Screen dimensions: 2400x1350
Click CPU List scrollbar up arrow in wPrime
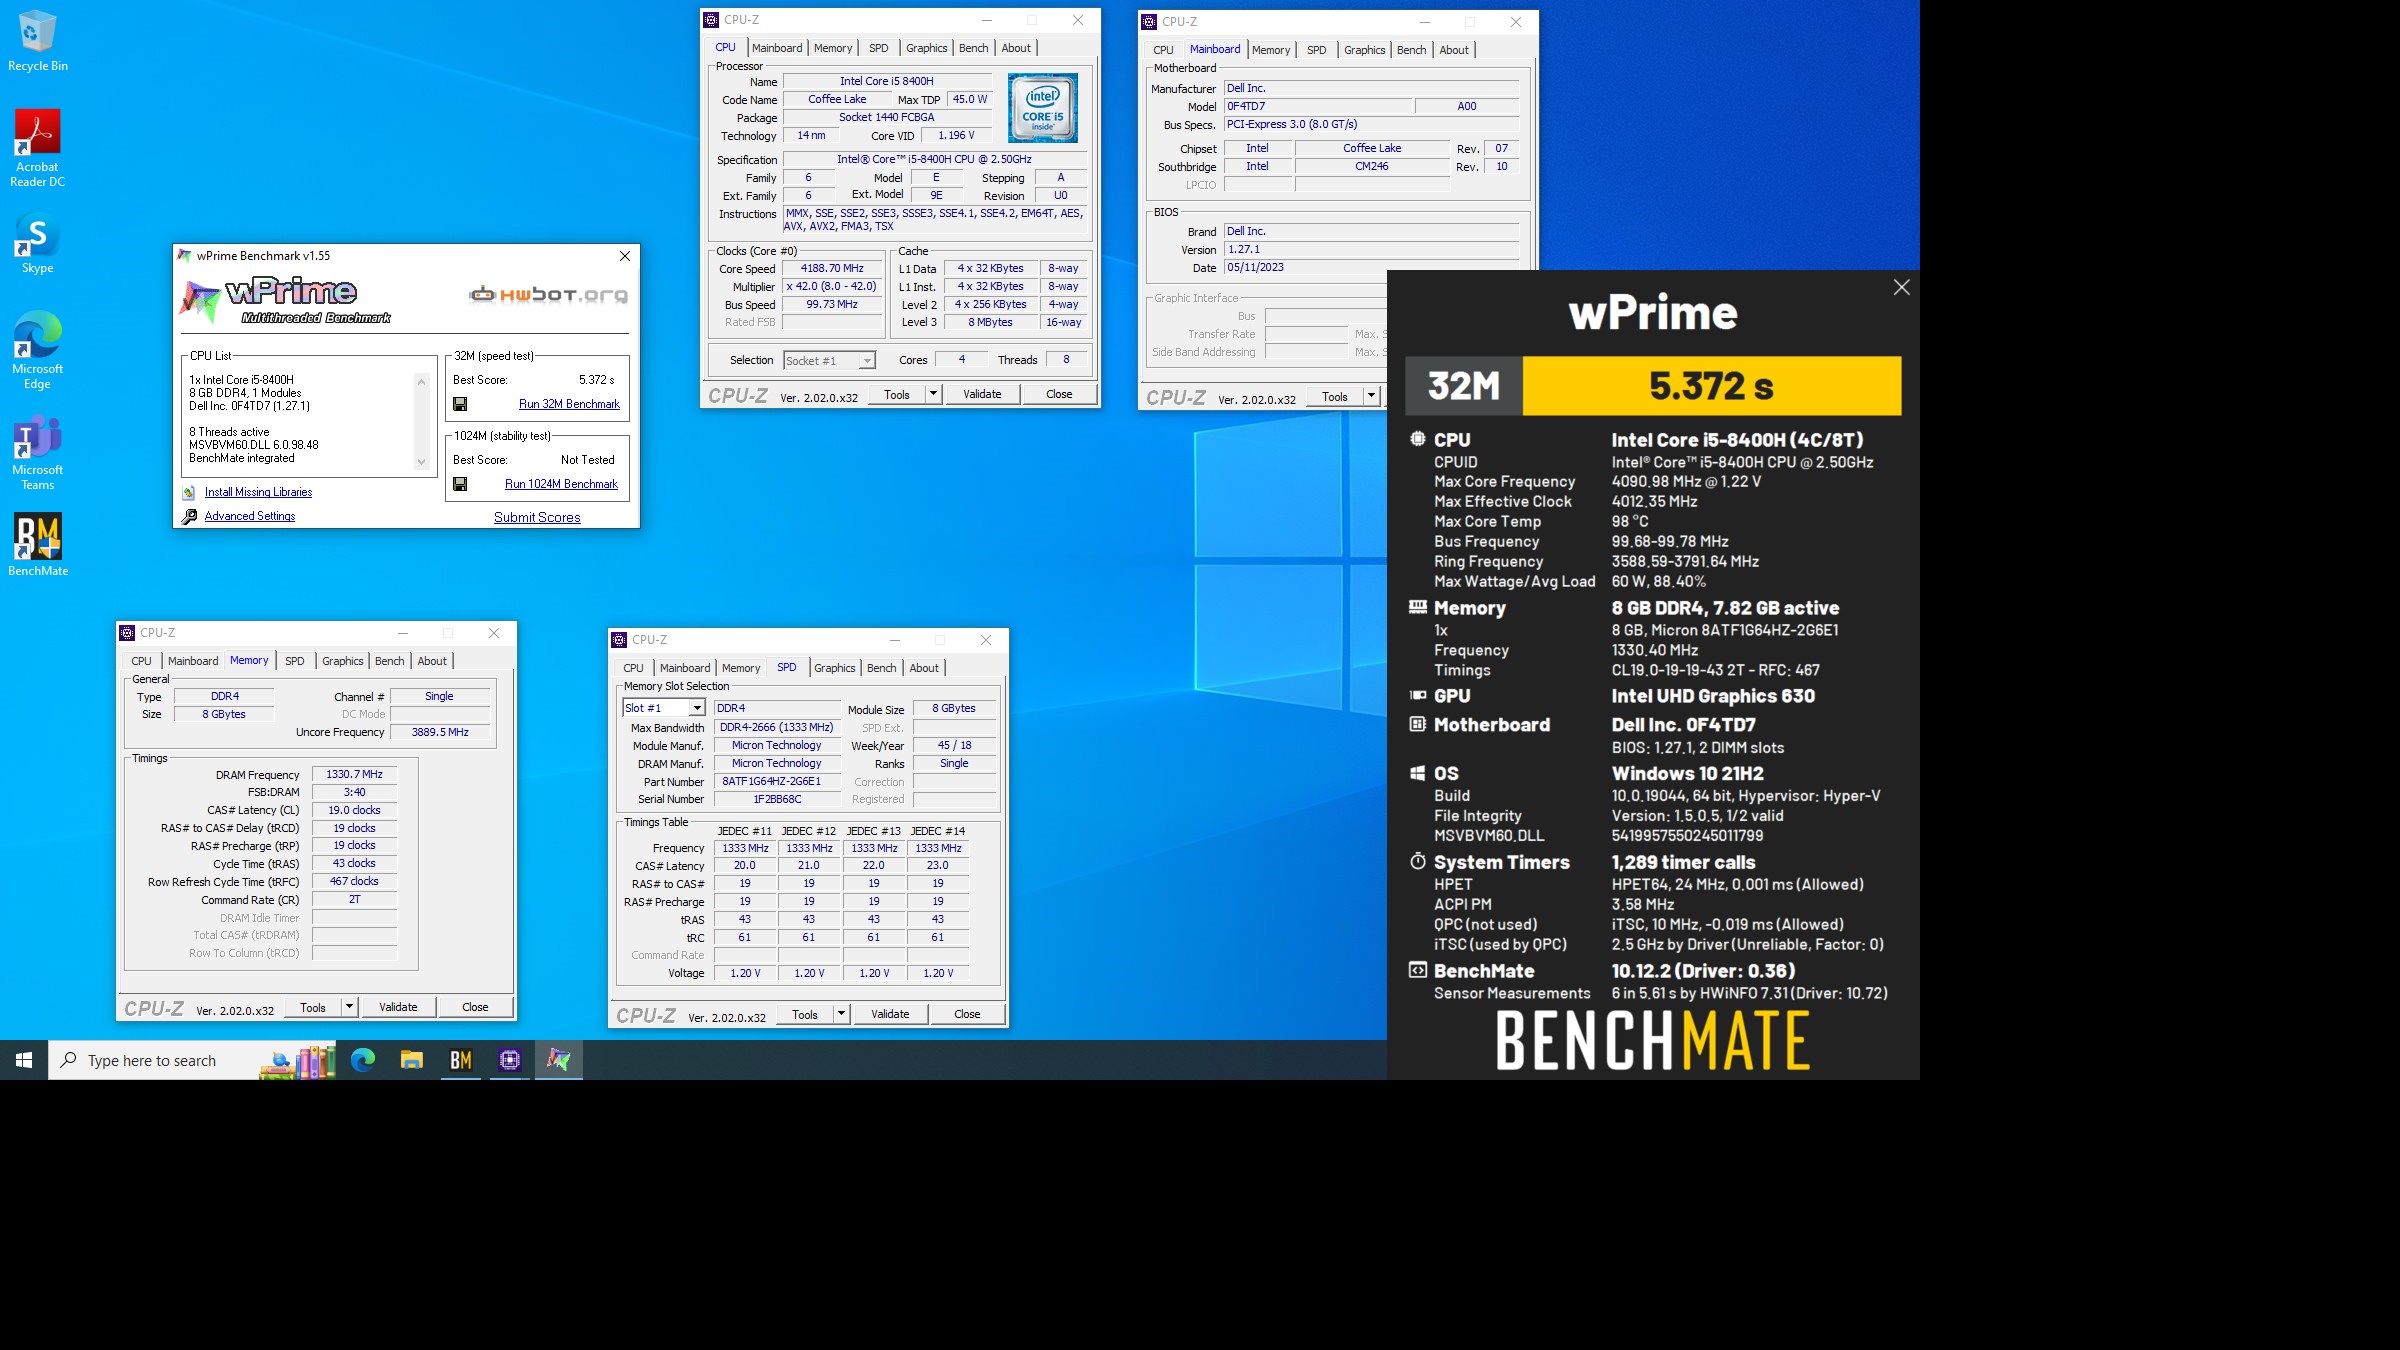pyautogui.click(x=422, y=381)
